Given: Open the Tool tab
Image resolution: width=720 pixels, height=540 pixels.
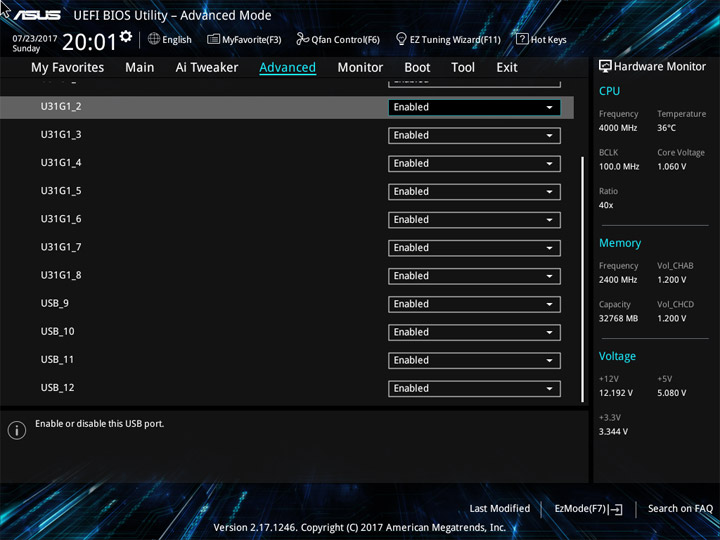Looking at the screenshot, I should click(x=463, y=68).
